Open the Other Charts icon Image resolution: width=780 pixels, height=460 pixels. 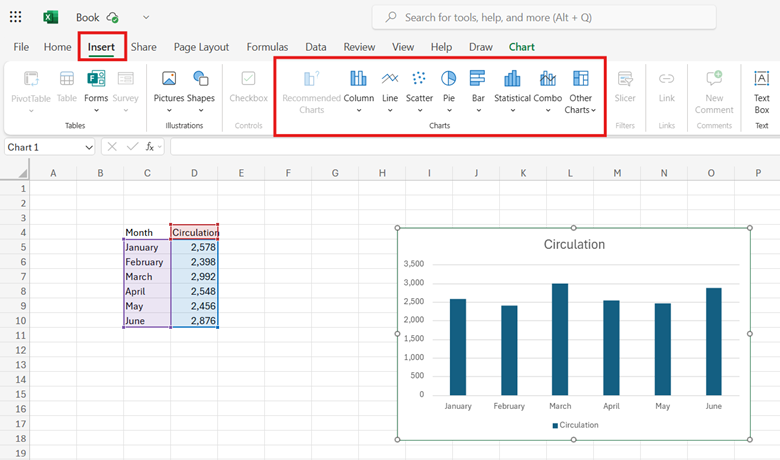point(581,79)
